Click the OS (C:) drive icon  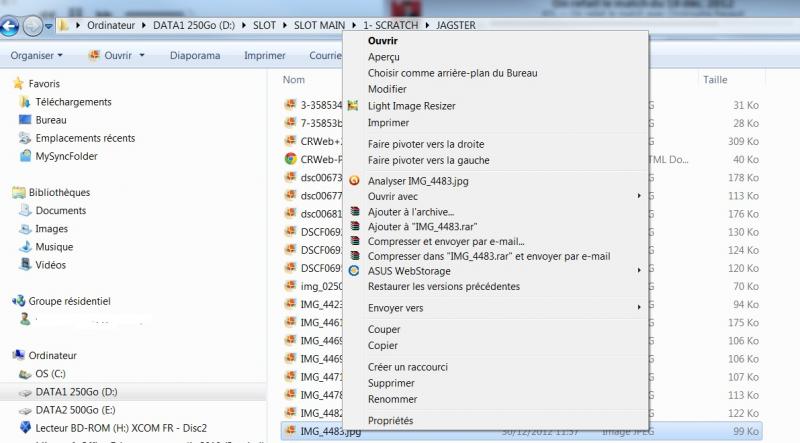24,374
